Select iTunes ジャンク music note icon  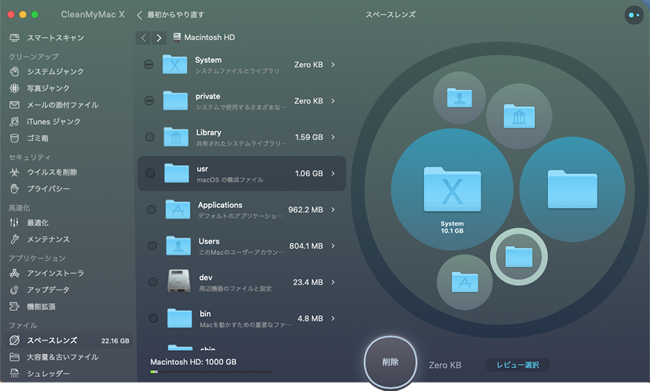tap(15, 121)
